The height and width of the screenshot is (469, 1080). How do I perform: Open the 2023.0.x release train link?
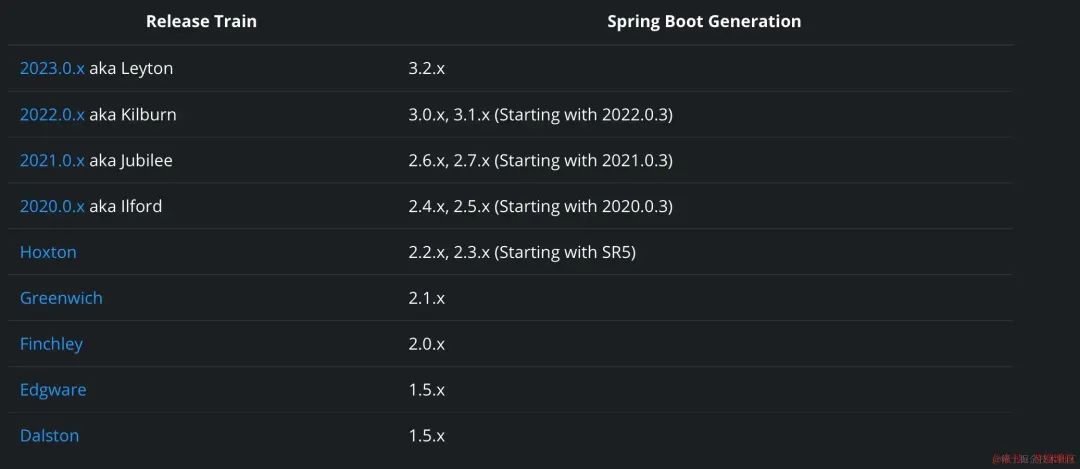(52, 68)
